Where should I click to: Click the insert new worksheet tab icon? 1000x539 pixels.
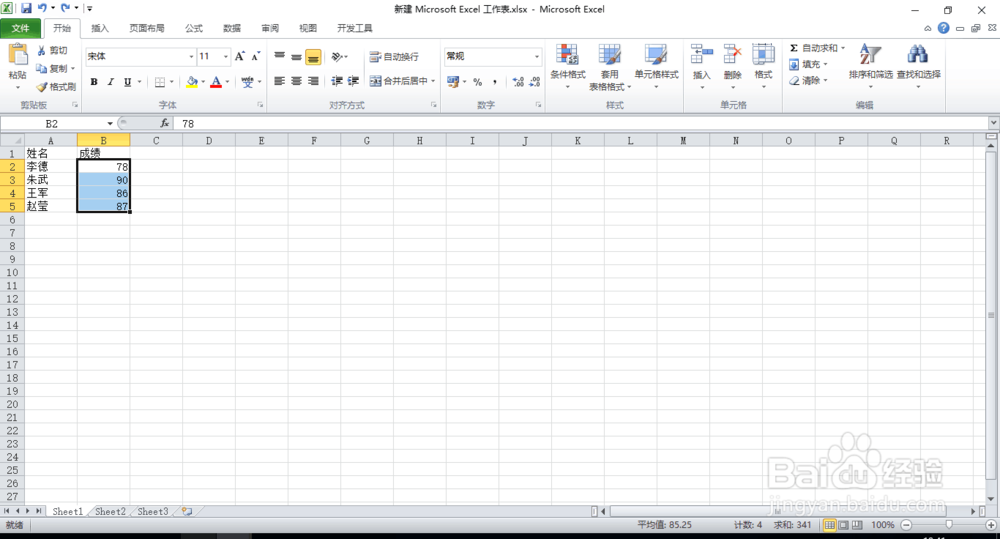tap(187, 511)
